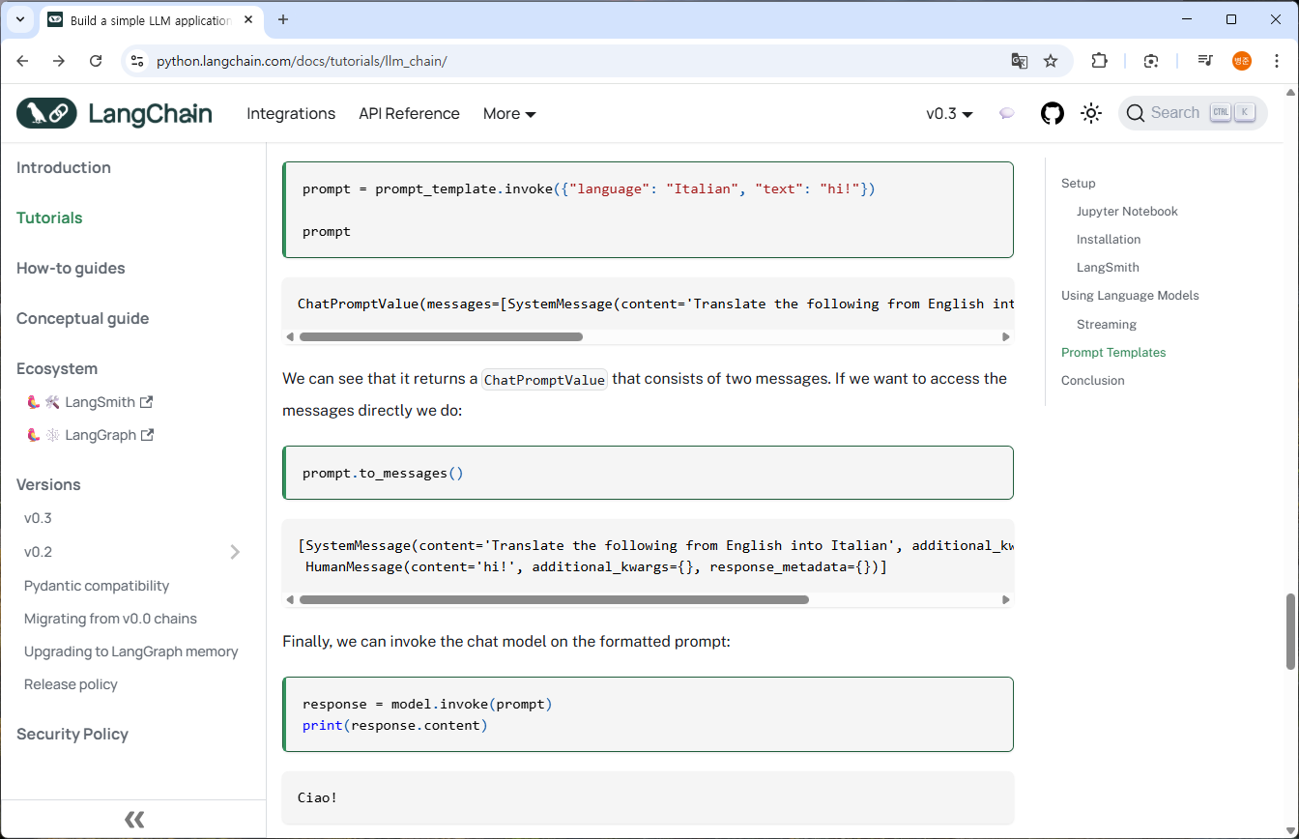Click the inline ChatPromptValue code text

coord(544,379)
